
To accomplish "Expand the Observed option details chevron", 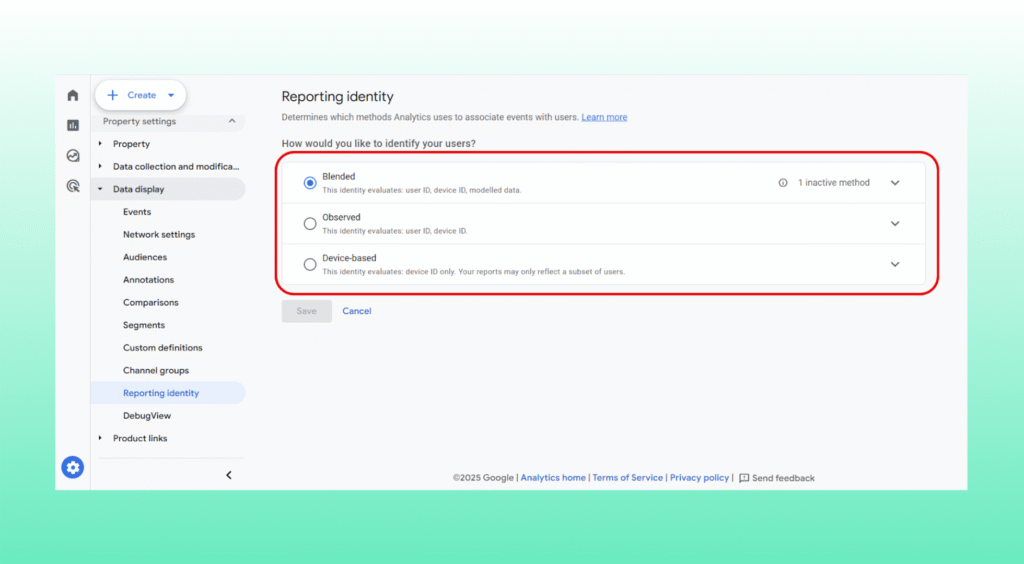I will point(895,223).
